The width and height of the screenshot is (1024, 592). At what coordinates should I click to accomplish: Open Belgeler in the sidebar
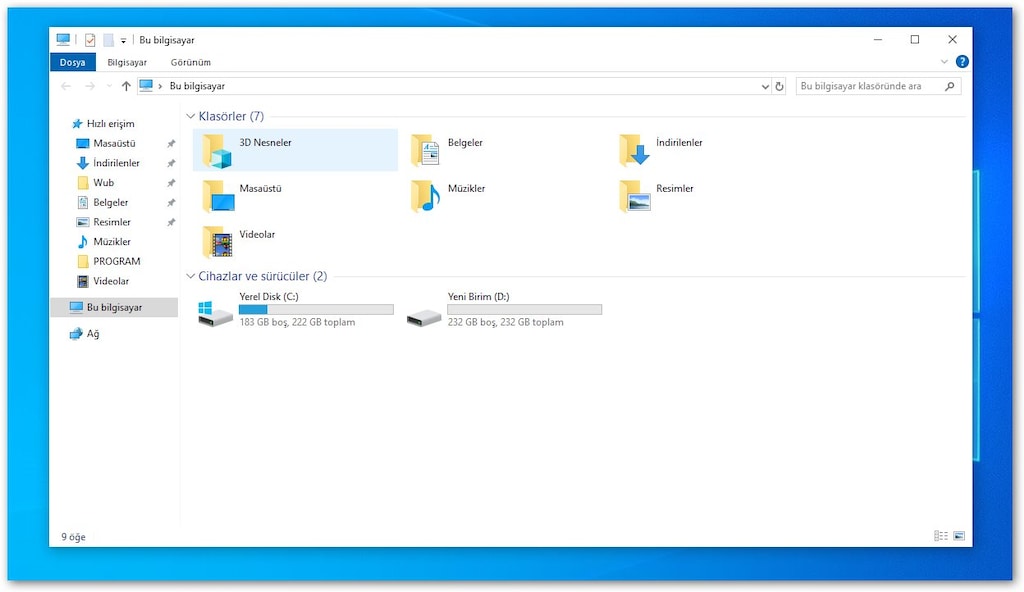coord(103,202)
